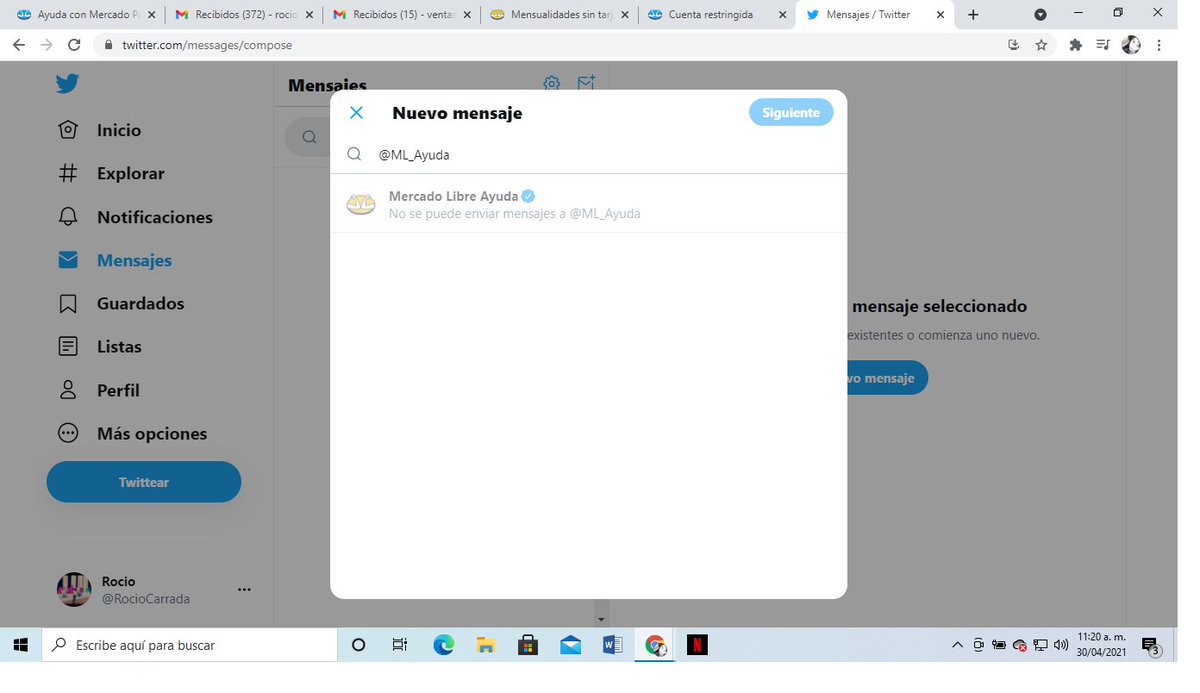This screenshot has width=1200, height=693.
Task: Open the Windows Start menu
Action: [x=21, y=645]
